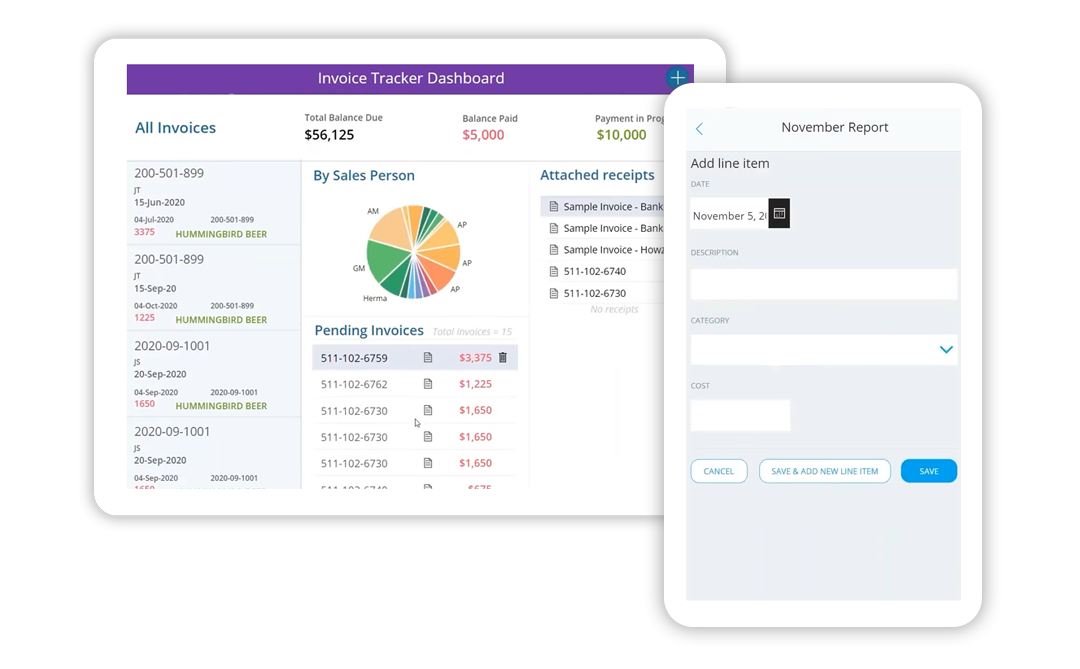This screenshot has width=1080, height=669.
Task: Click the $3,375 pending amount
Action: click(x=475, y=358)
